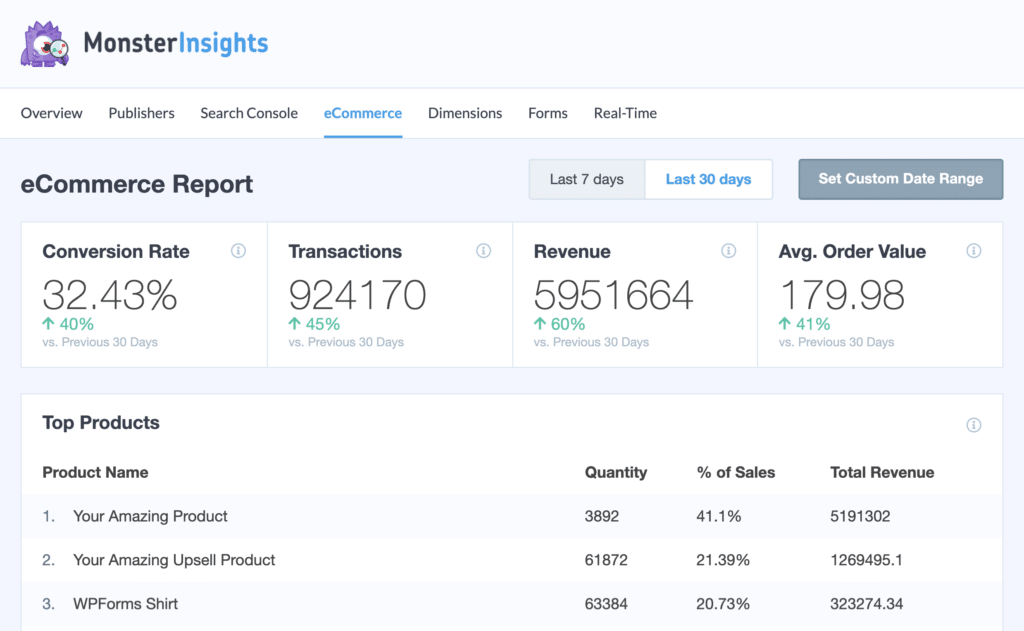This screenshot has width=1024, height=631.
Task: Click the MonsterInsights brand name text
Action: (x=176, y=43)
